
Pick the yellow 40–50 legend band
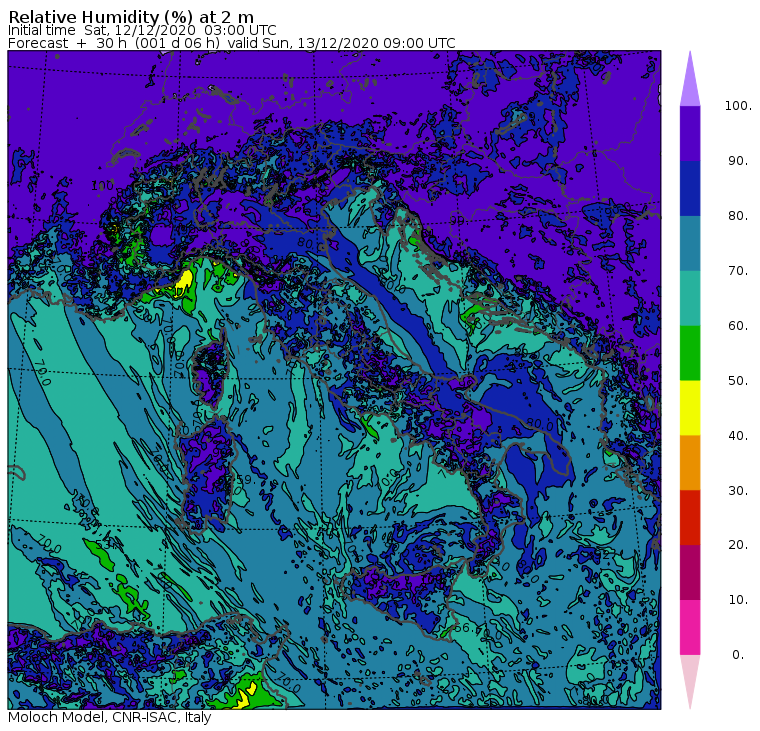pos(690,408)
